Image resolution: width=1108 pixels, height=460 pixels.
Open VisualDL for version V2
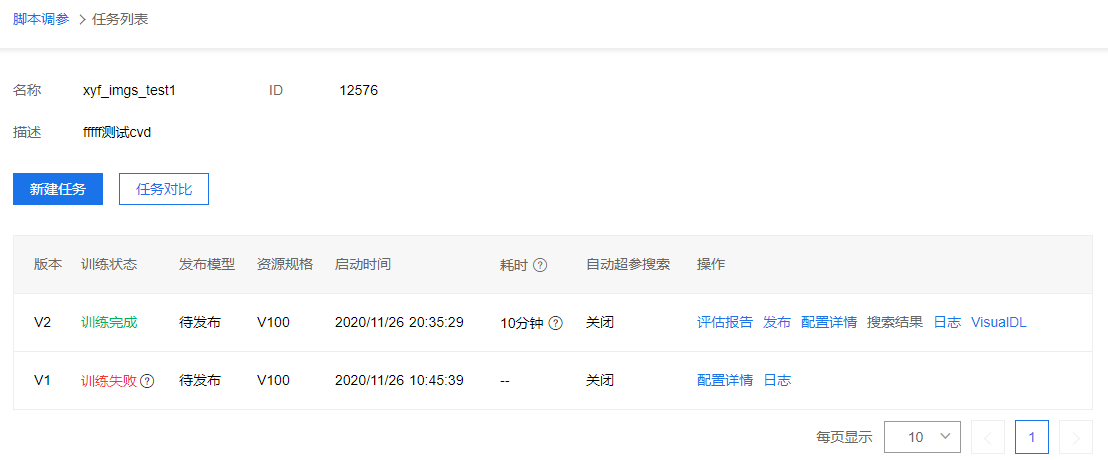pyautogui.click(x=998, y=322)
